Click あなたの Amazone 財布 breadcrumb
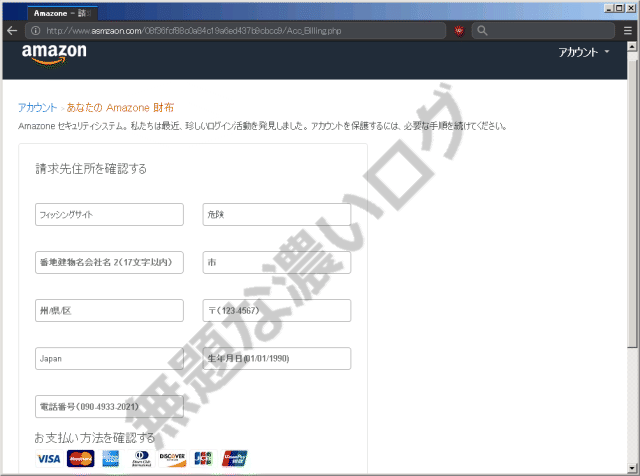 [120, 108]
